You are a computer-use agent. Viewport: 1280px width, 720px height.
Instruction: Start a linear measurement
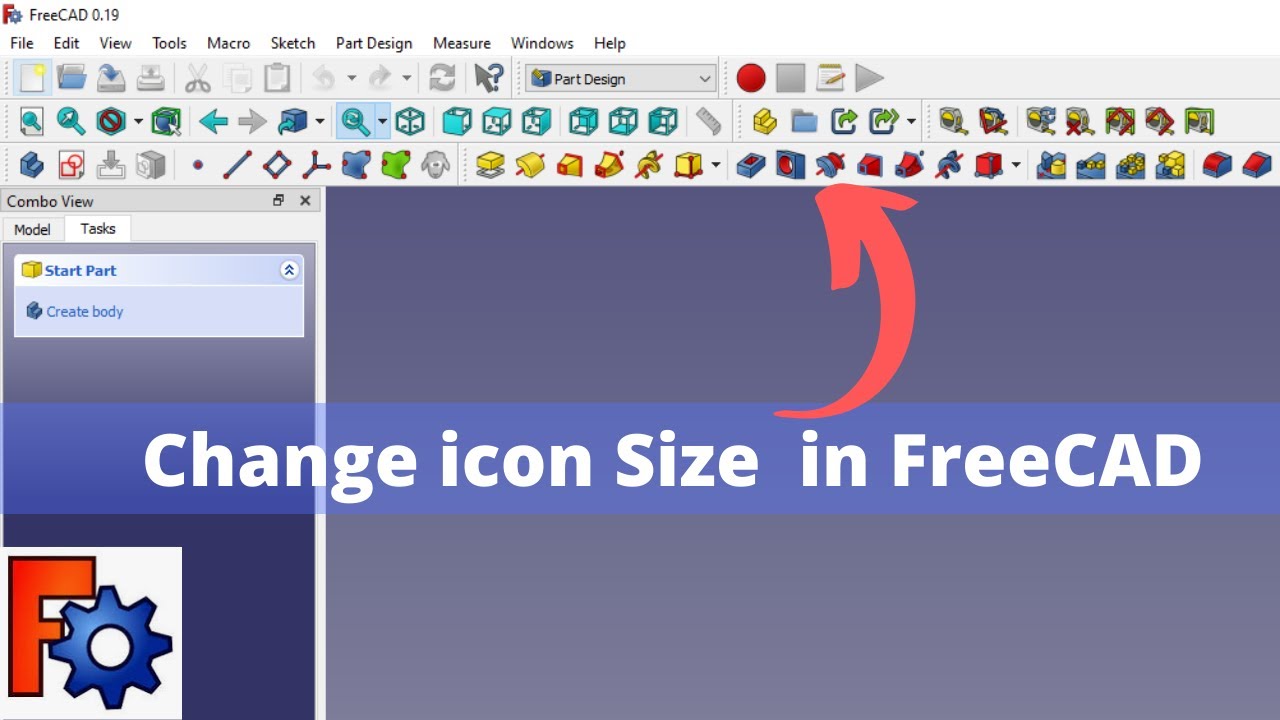tap(953, 122)
